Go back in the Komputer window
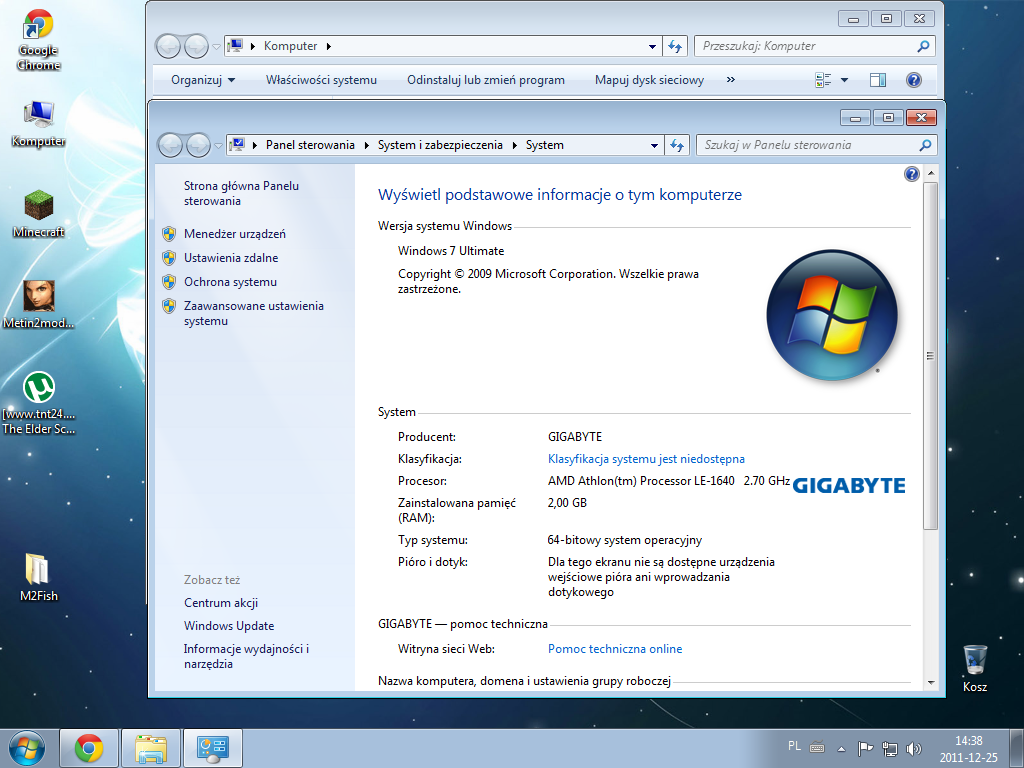The image size is (1024, 768). coord(168,46)
